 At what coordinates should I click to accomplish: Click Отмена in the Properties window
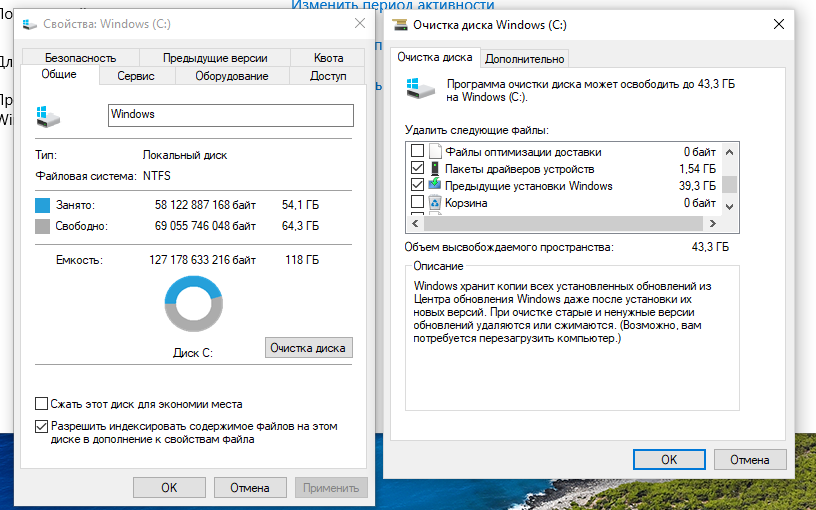coord(250,488)
